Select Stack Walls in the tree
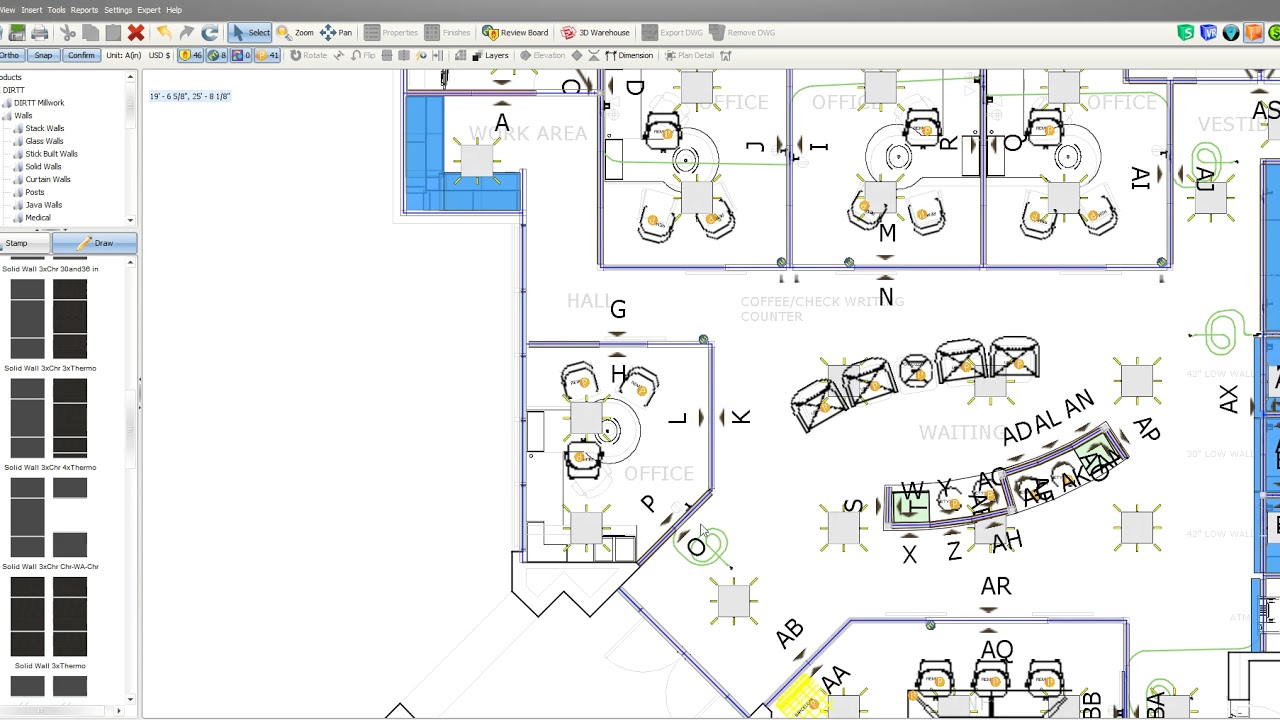This screenshot has height=720, width=1280. [x=44, y=129]
